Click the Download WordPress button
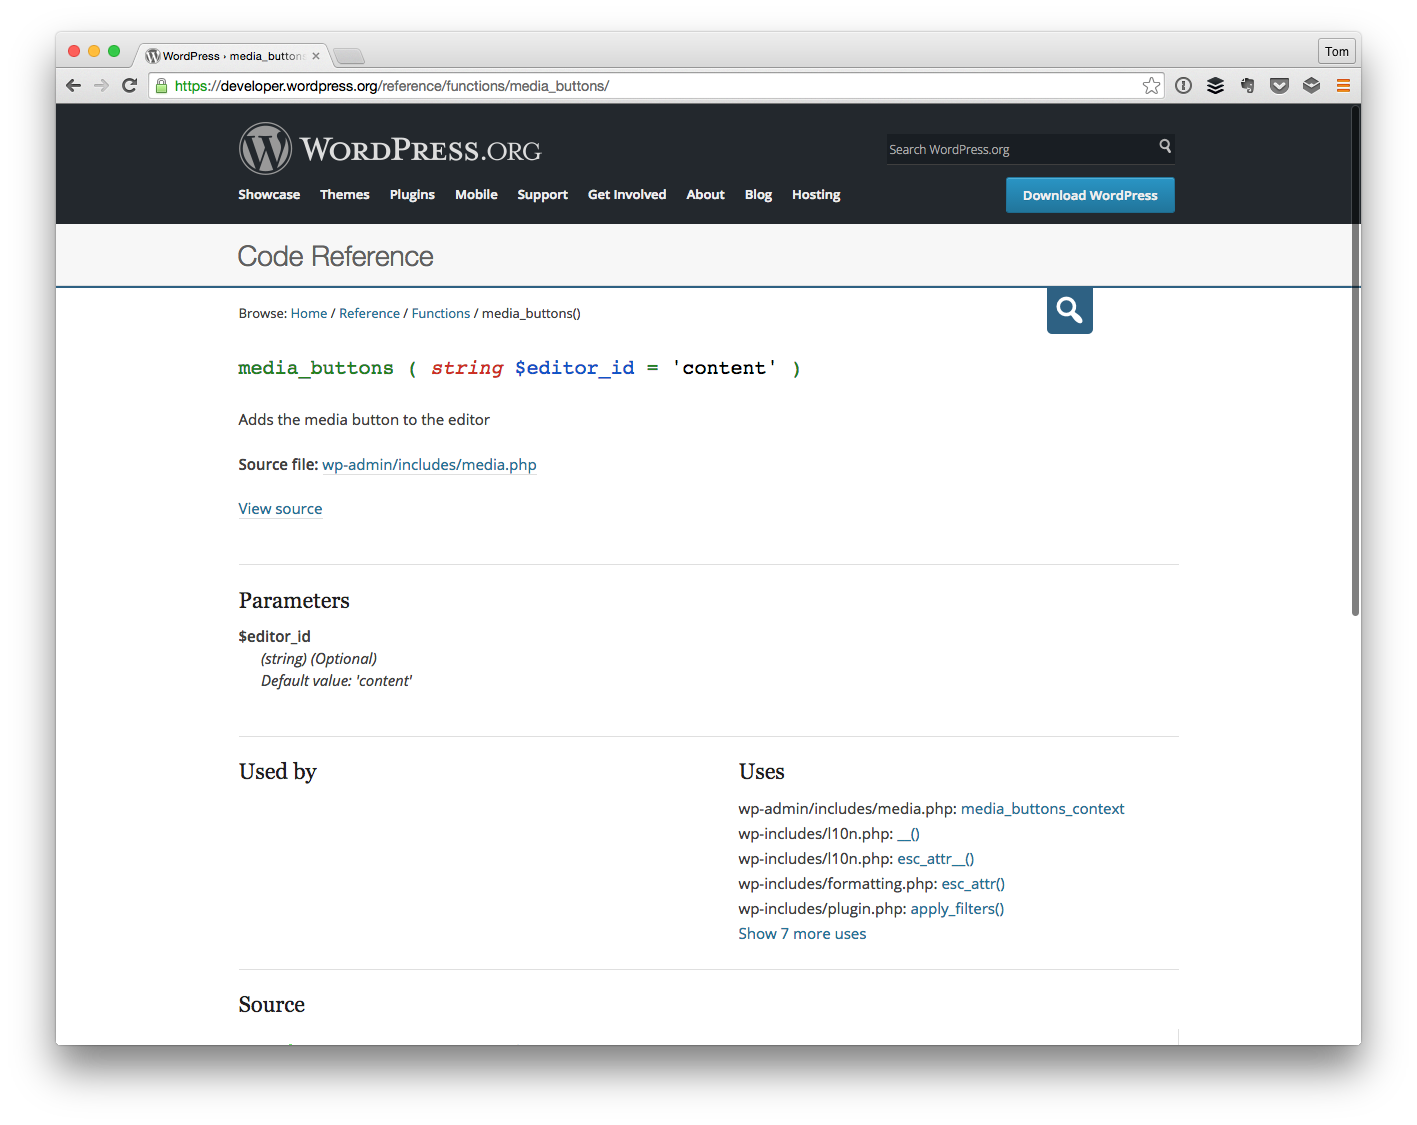 click(x=1089, y=194)
